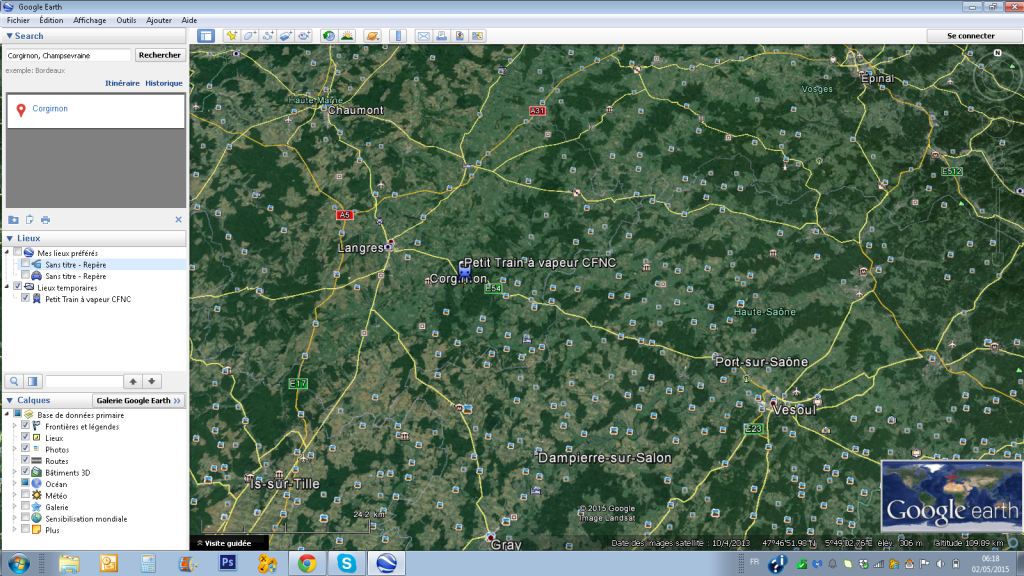Uncheck the Routes layer checkbox
1024x576 pixels.
[25, 461]
